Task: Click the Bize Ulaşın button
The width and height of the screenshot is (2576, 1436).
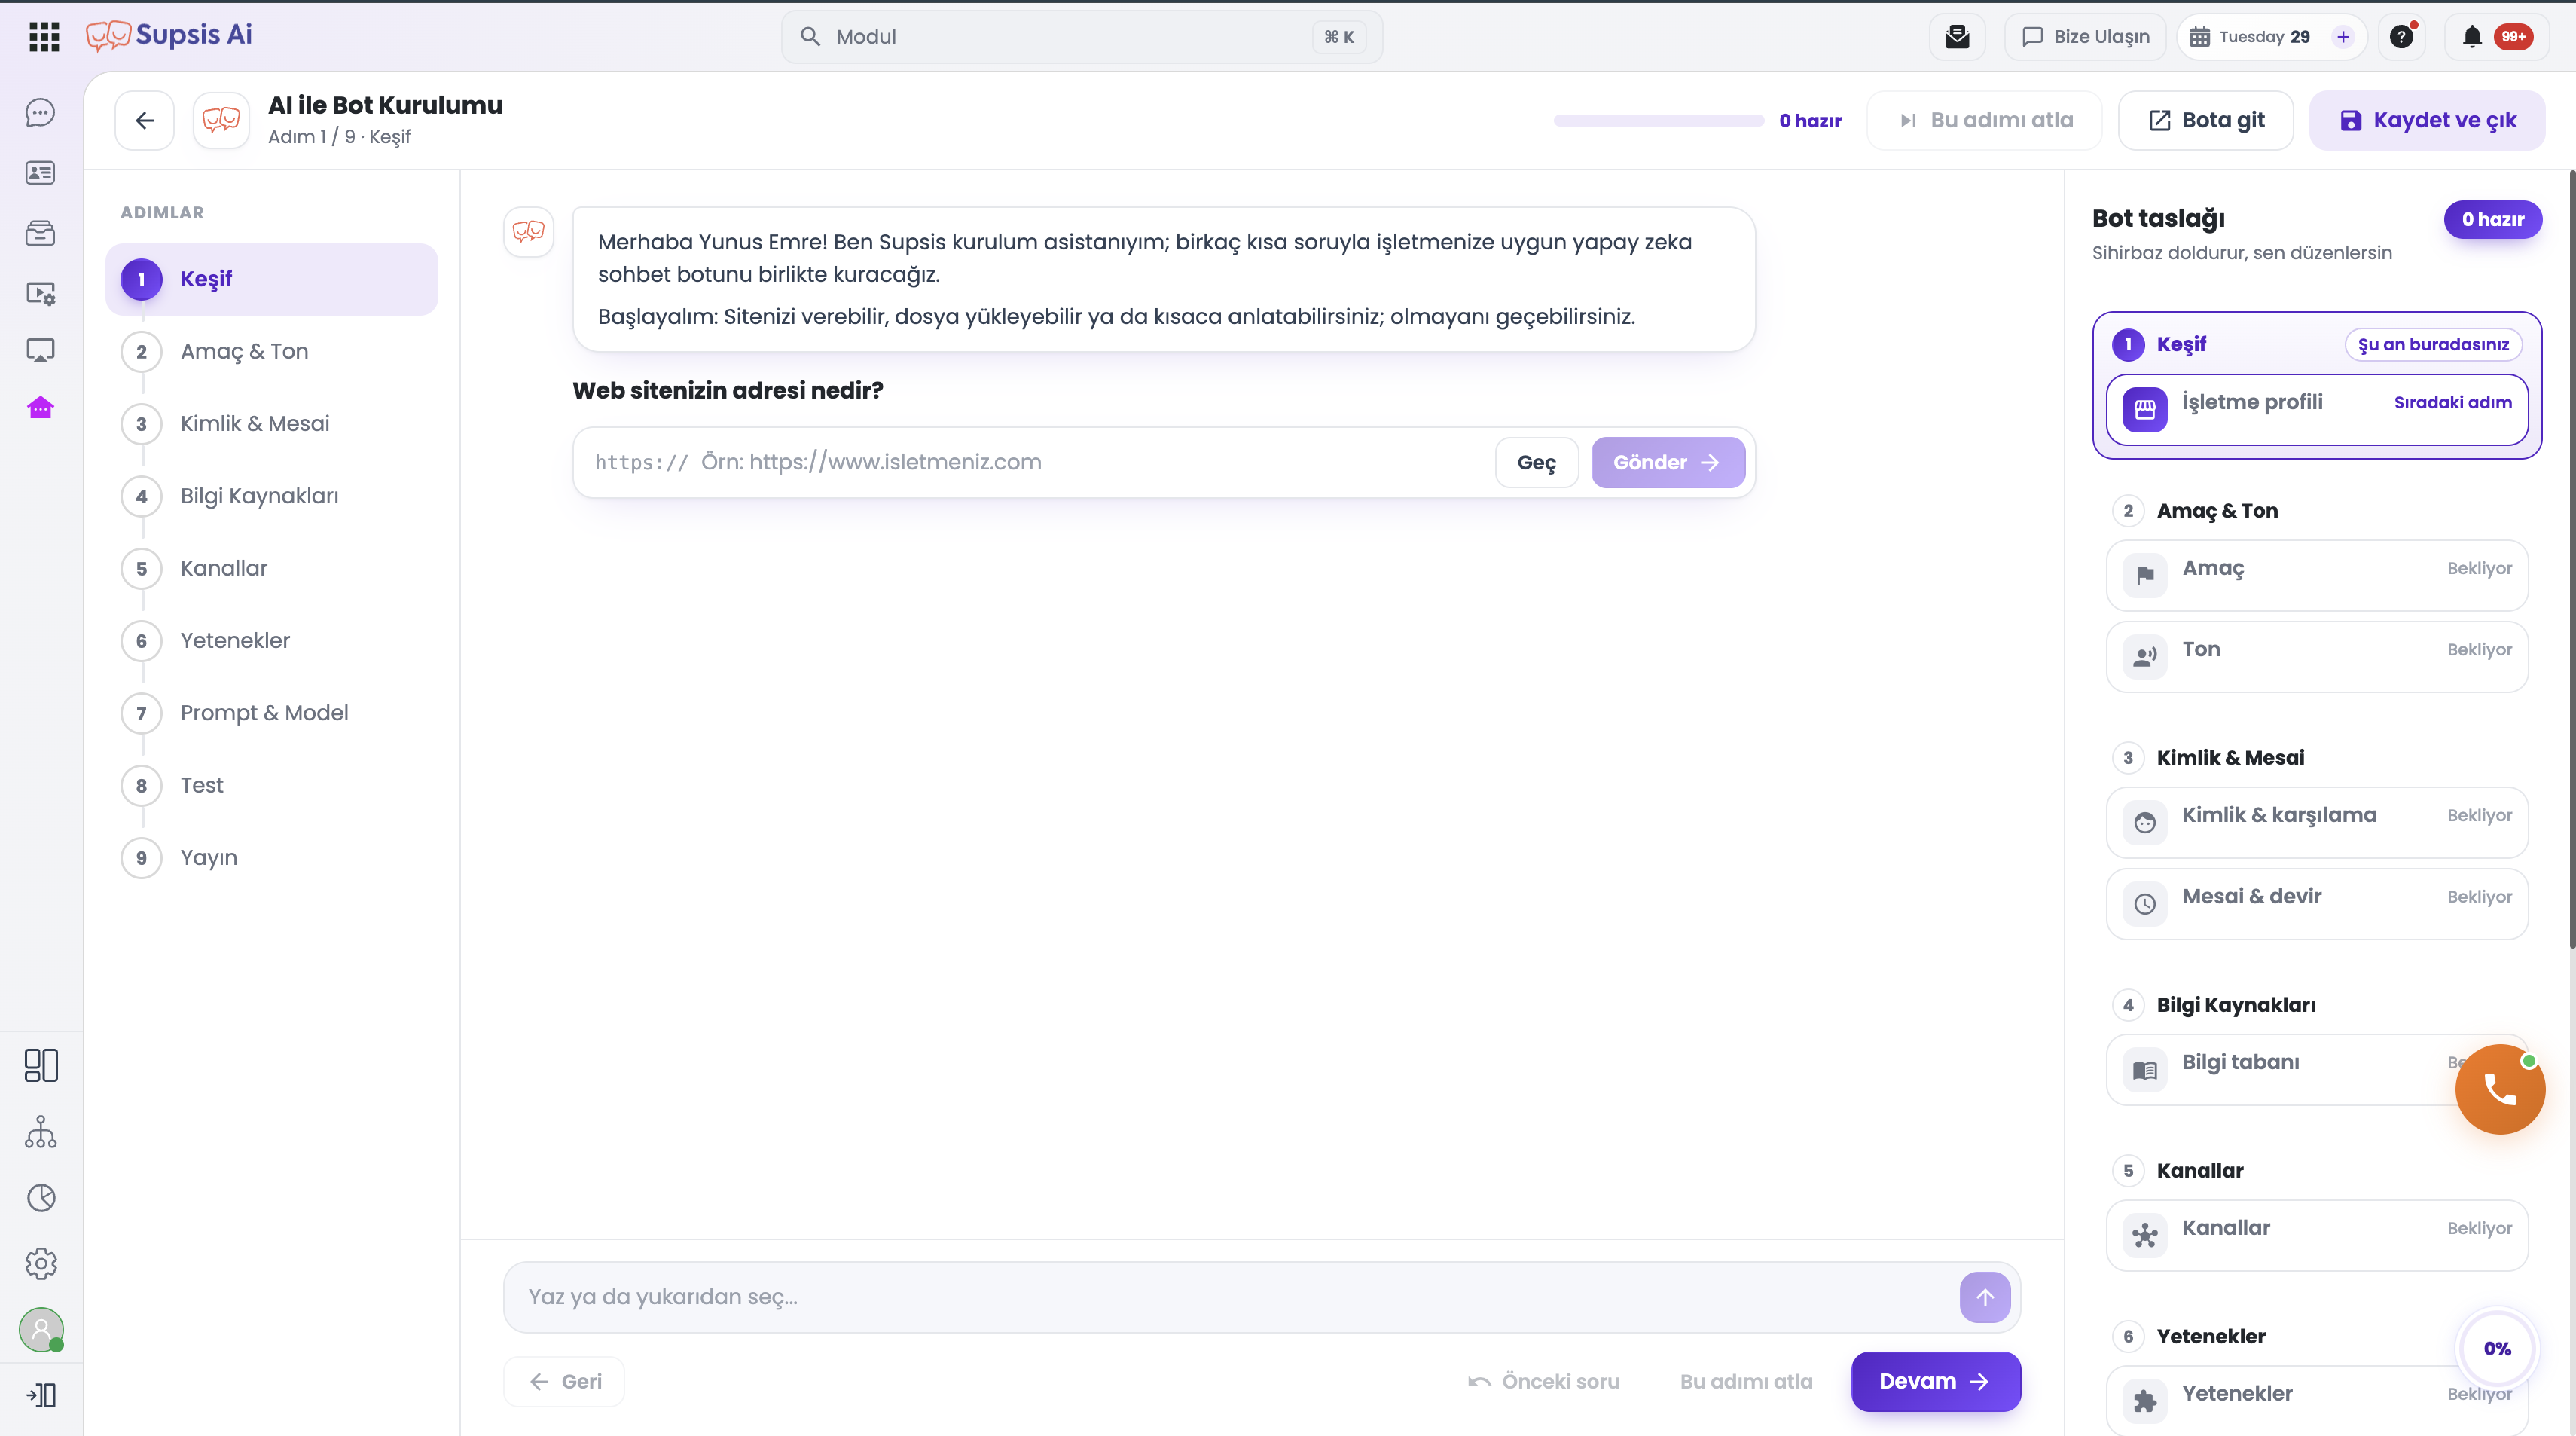Action: (2085, 37)
